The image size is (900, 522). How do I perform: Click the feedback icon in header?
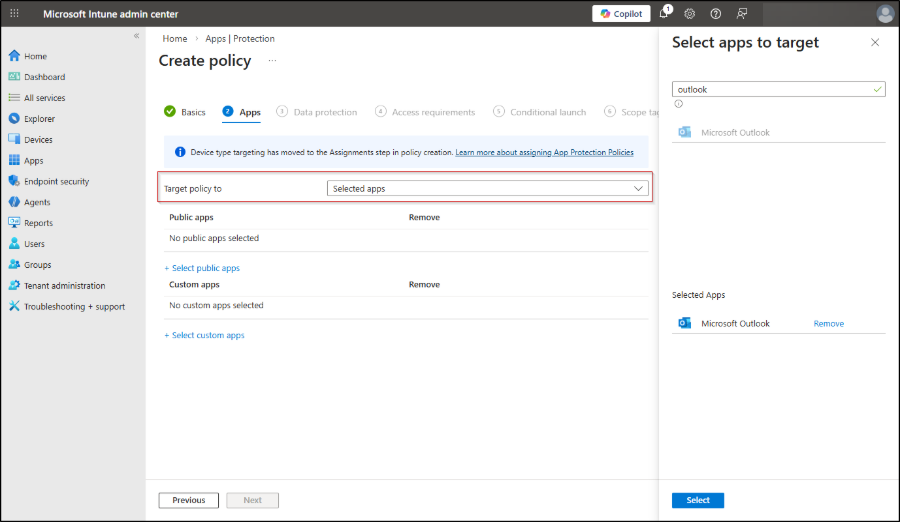[x=741, y=14]
